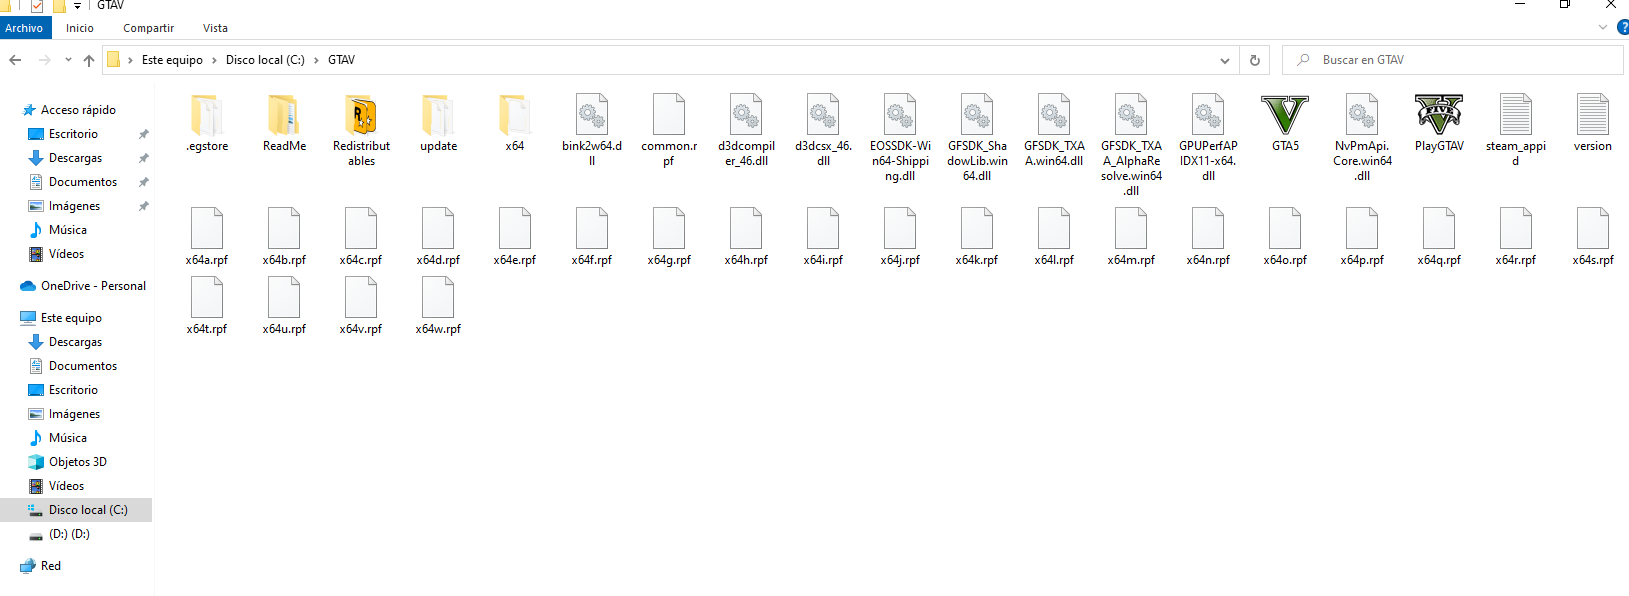Select the bink2w64.dll file
The height and width of the screenshot is (596, 1629).
point(592,130)
